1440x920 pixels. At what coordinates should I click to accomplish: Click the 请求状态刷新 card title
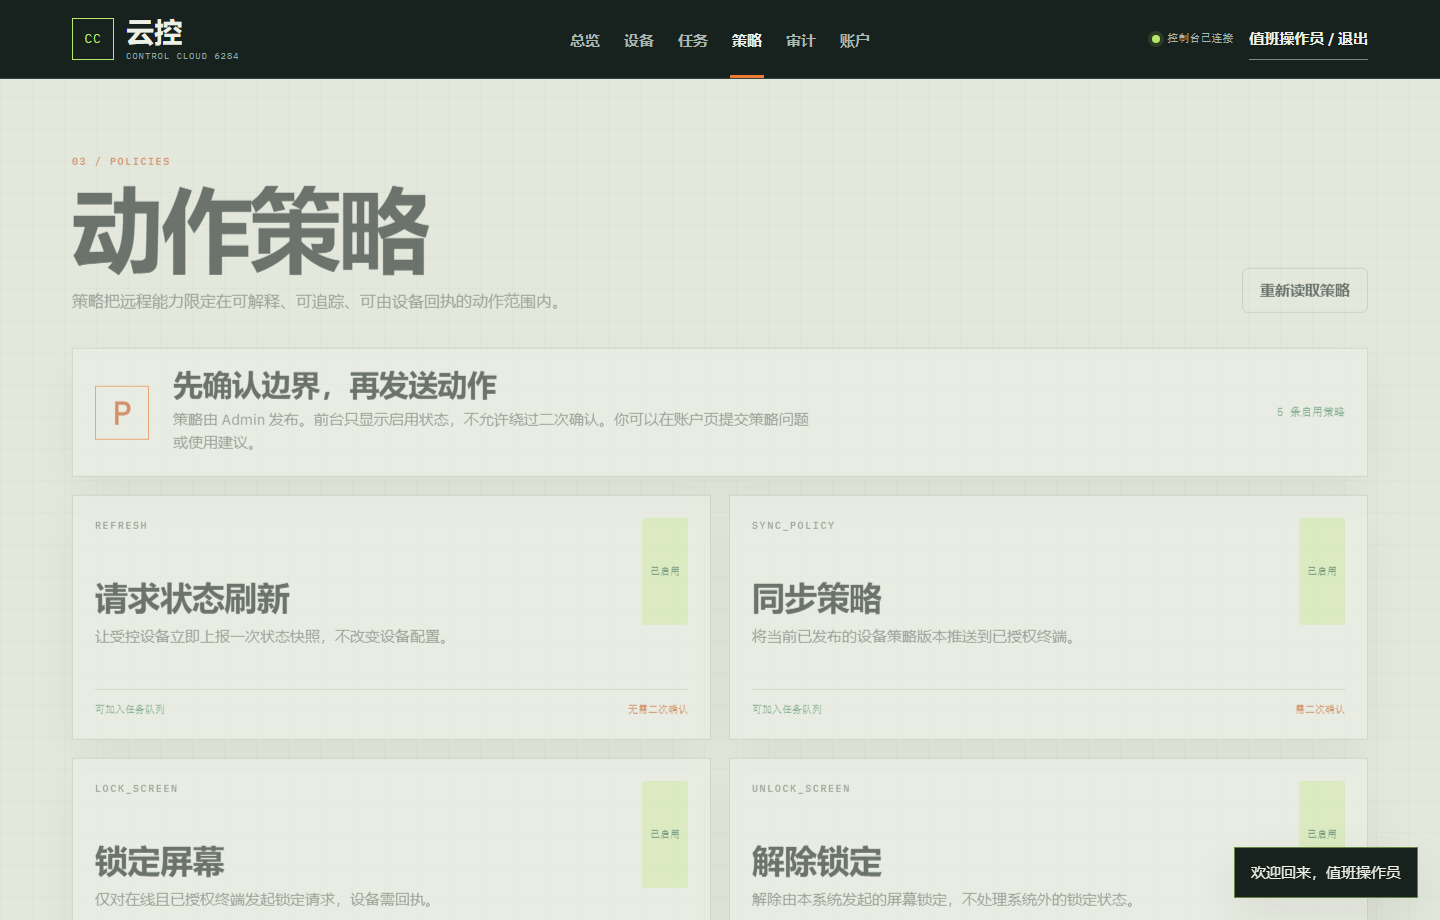(192, 599)
